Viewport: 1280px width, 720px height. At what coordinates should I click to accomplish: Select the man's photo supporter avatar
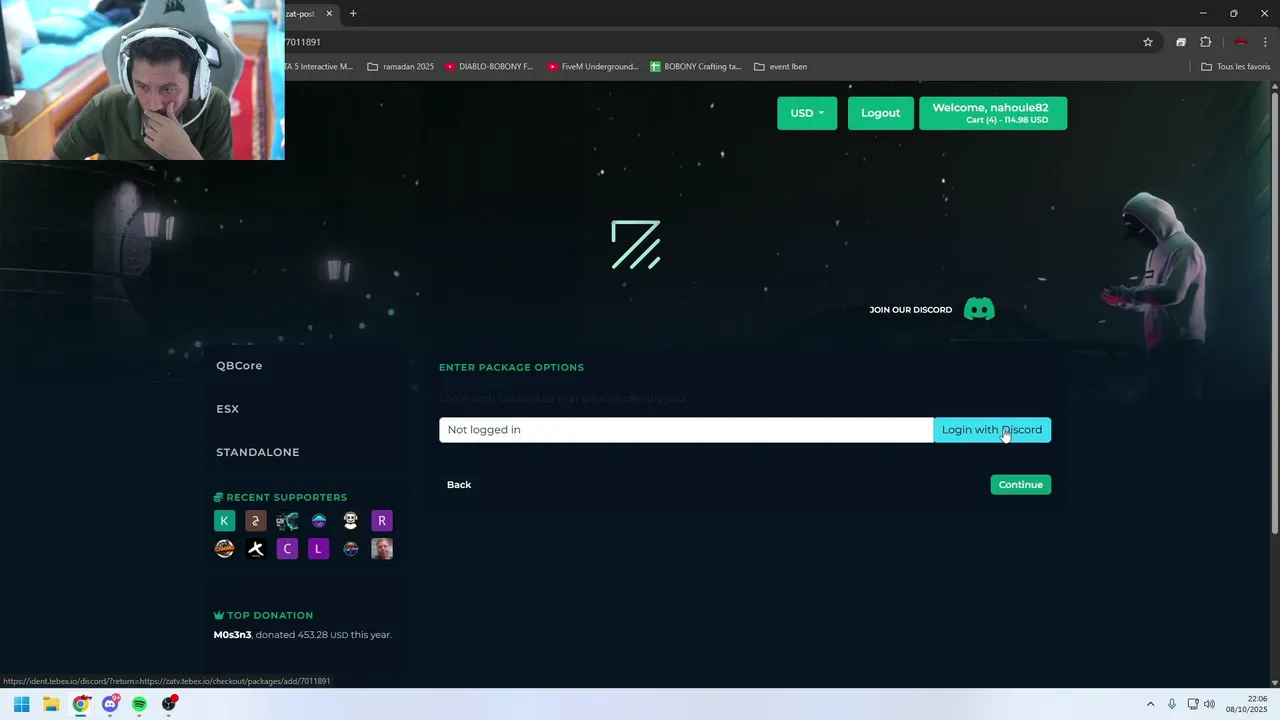381,548
